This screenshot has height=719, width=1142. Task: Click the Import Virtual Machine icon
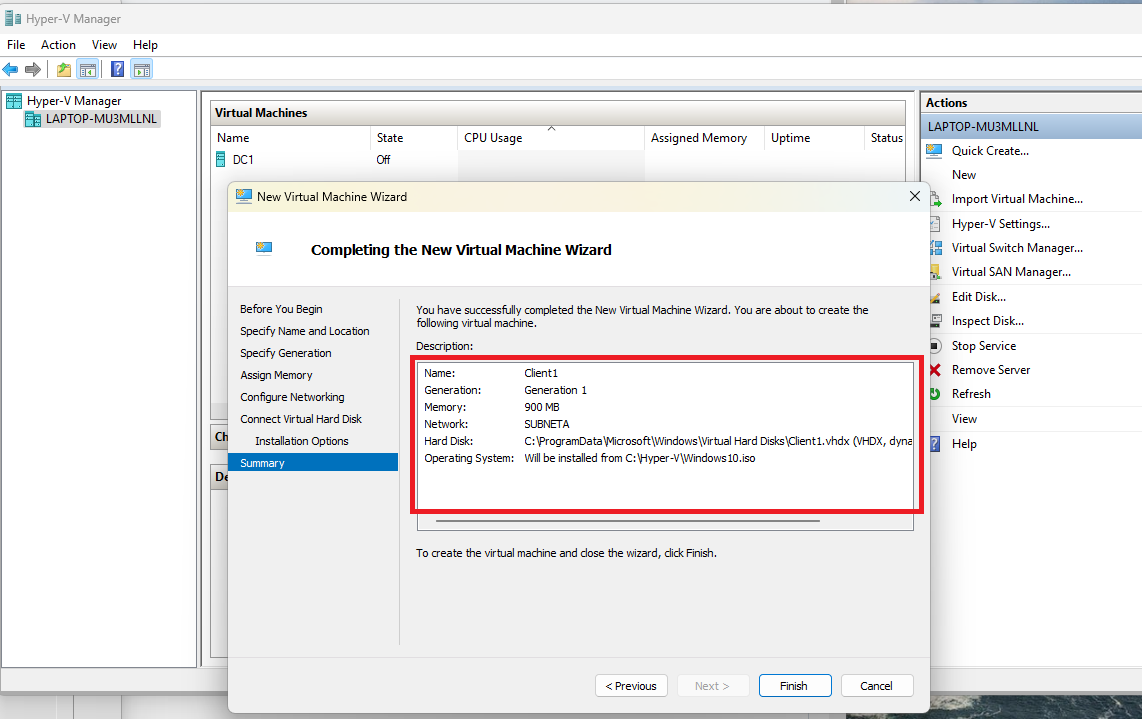935,199
